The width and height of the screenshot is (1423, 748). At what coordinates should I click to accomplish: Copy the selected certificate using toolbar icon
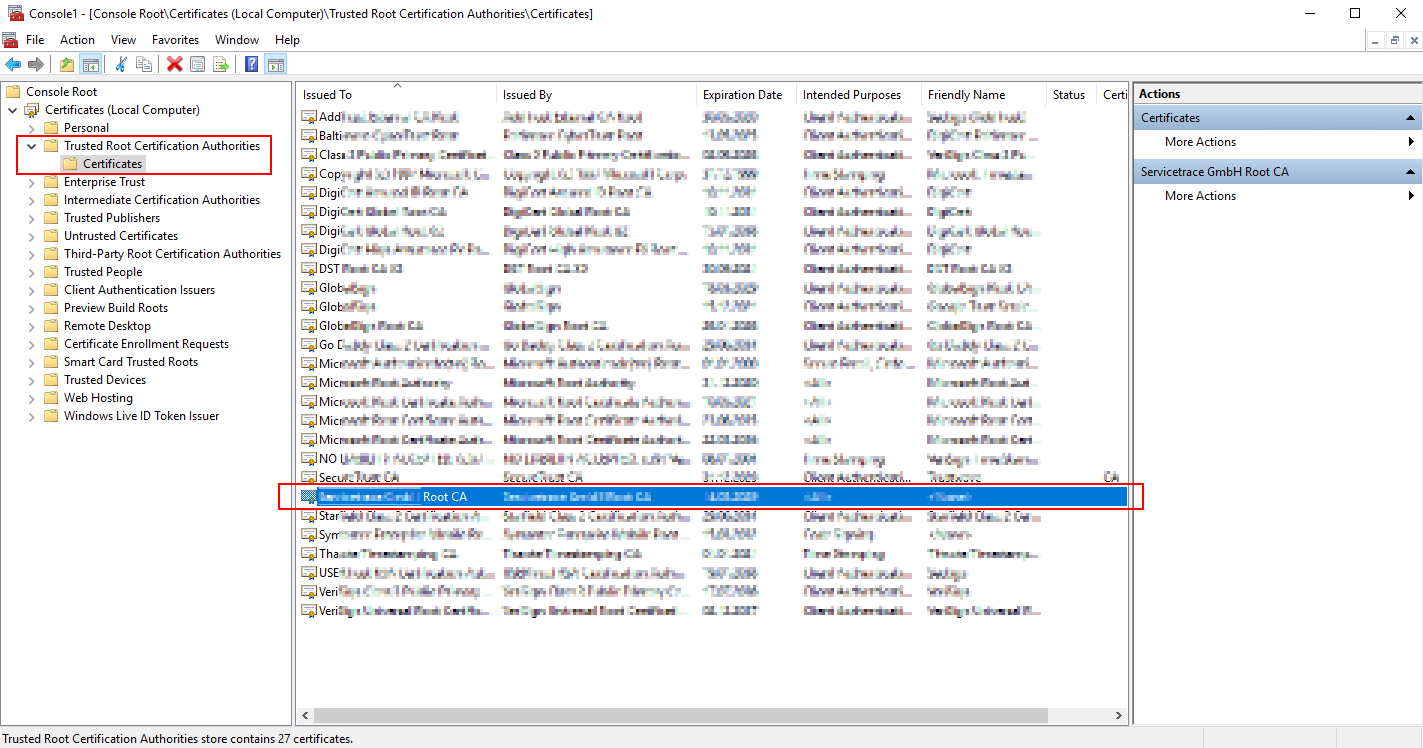click(x=144, y=63)
